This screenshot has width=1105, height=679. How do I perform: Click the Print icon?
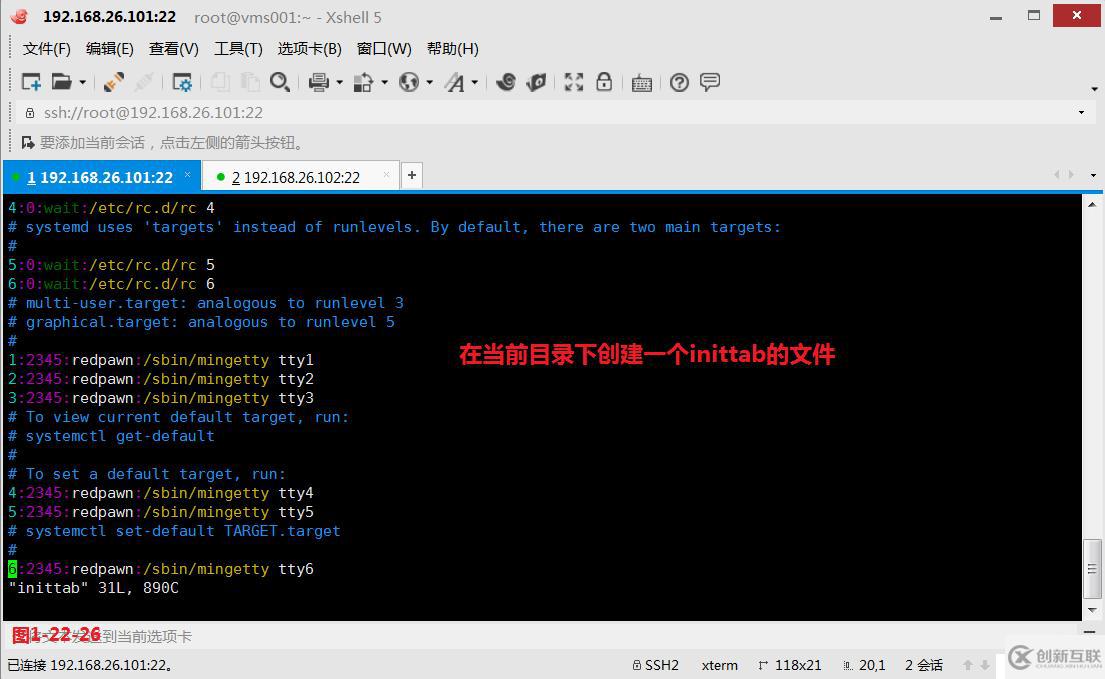pos(319,82)
